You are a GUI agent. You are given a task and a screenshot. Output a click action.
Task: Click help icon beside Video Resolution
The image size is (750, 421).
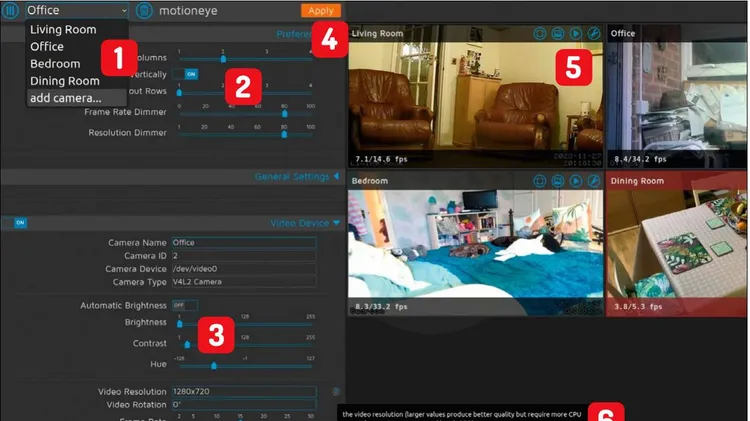tap(336, 391)
